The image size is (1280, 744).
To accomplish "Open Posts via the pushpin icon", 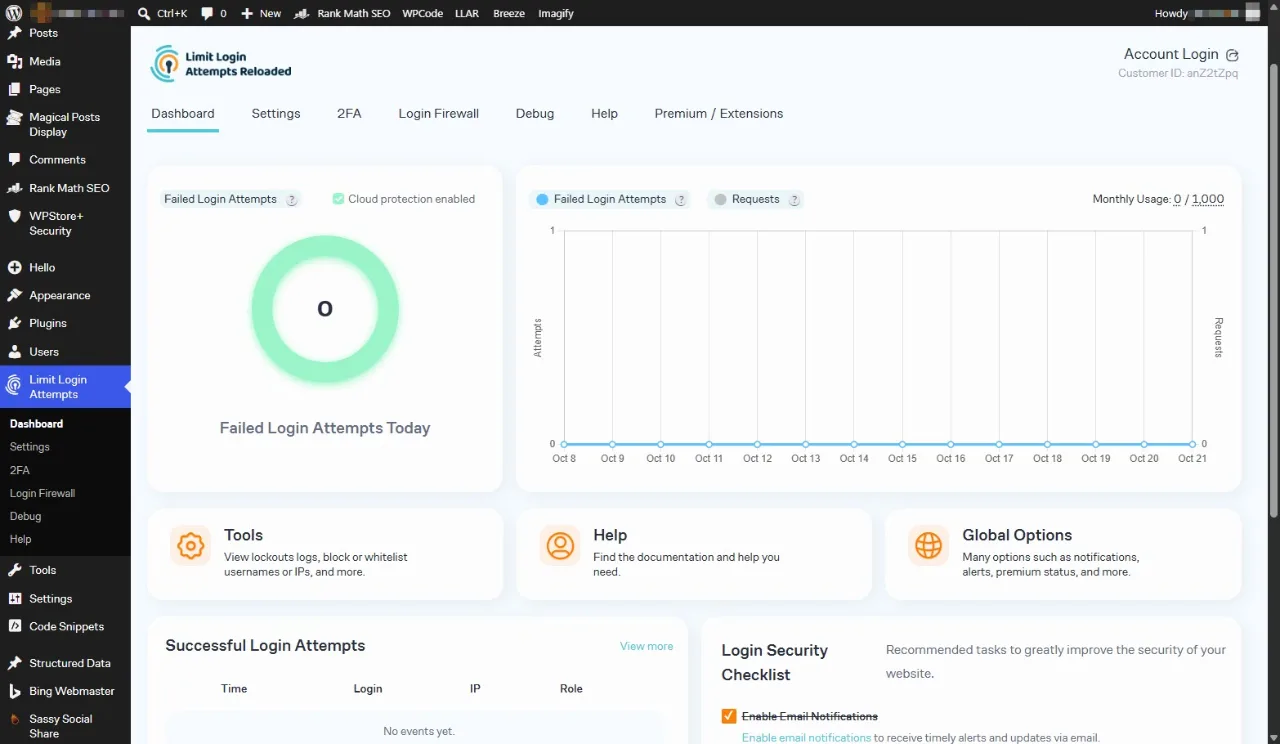I will click(14, 33).
